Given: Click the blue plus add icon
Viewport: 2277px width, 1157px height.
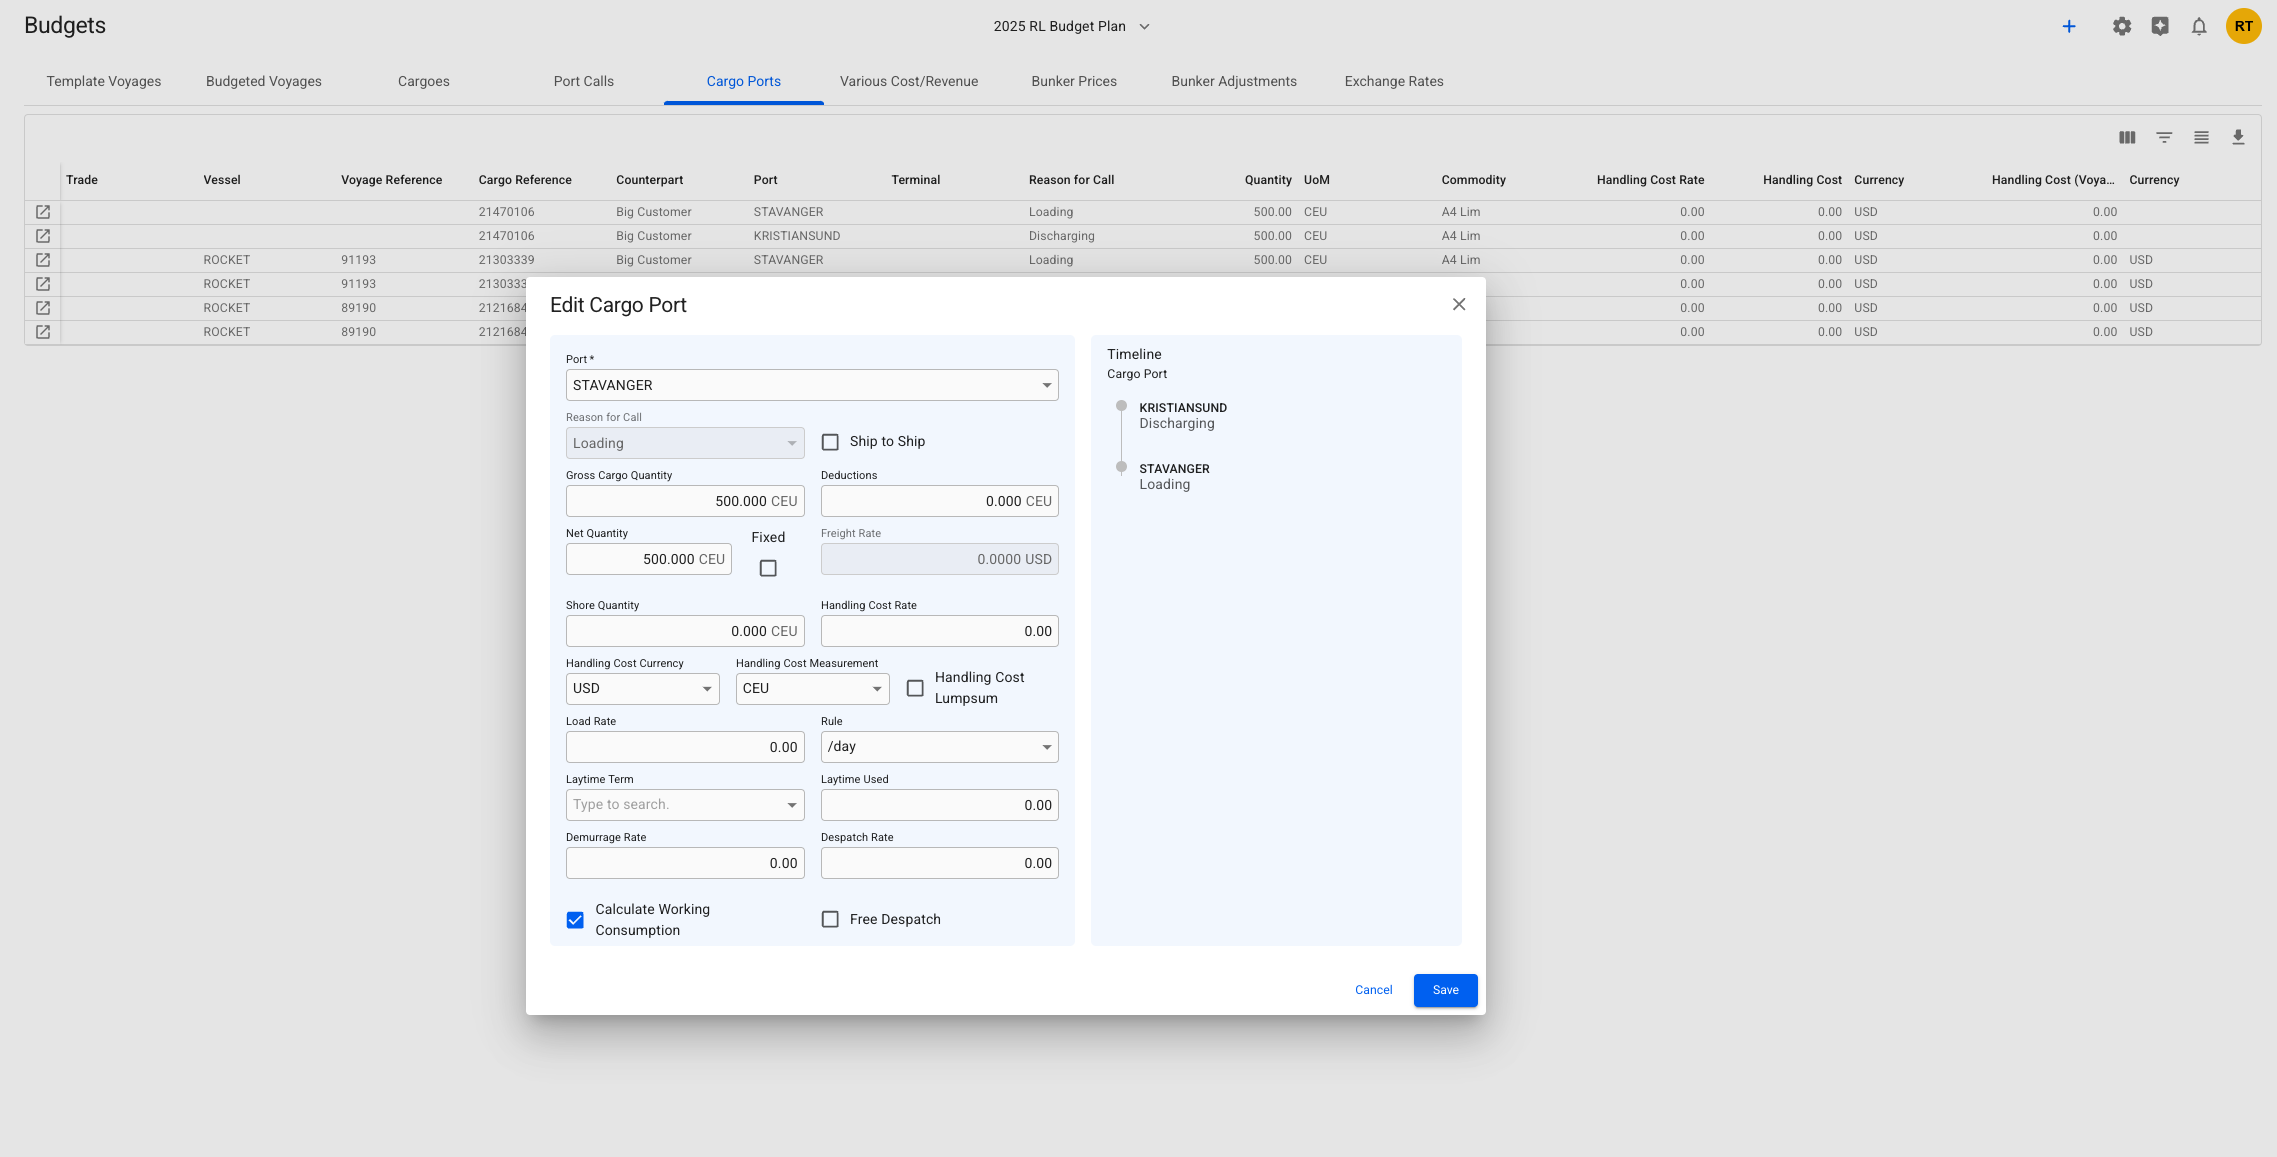Looking at the screenshot, I should (2069, 27).
